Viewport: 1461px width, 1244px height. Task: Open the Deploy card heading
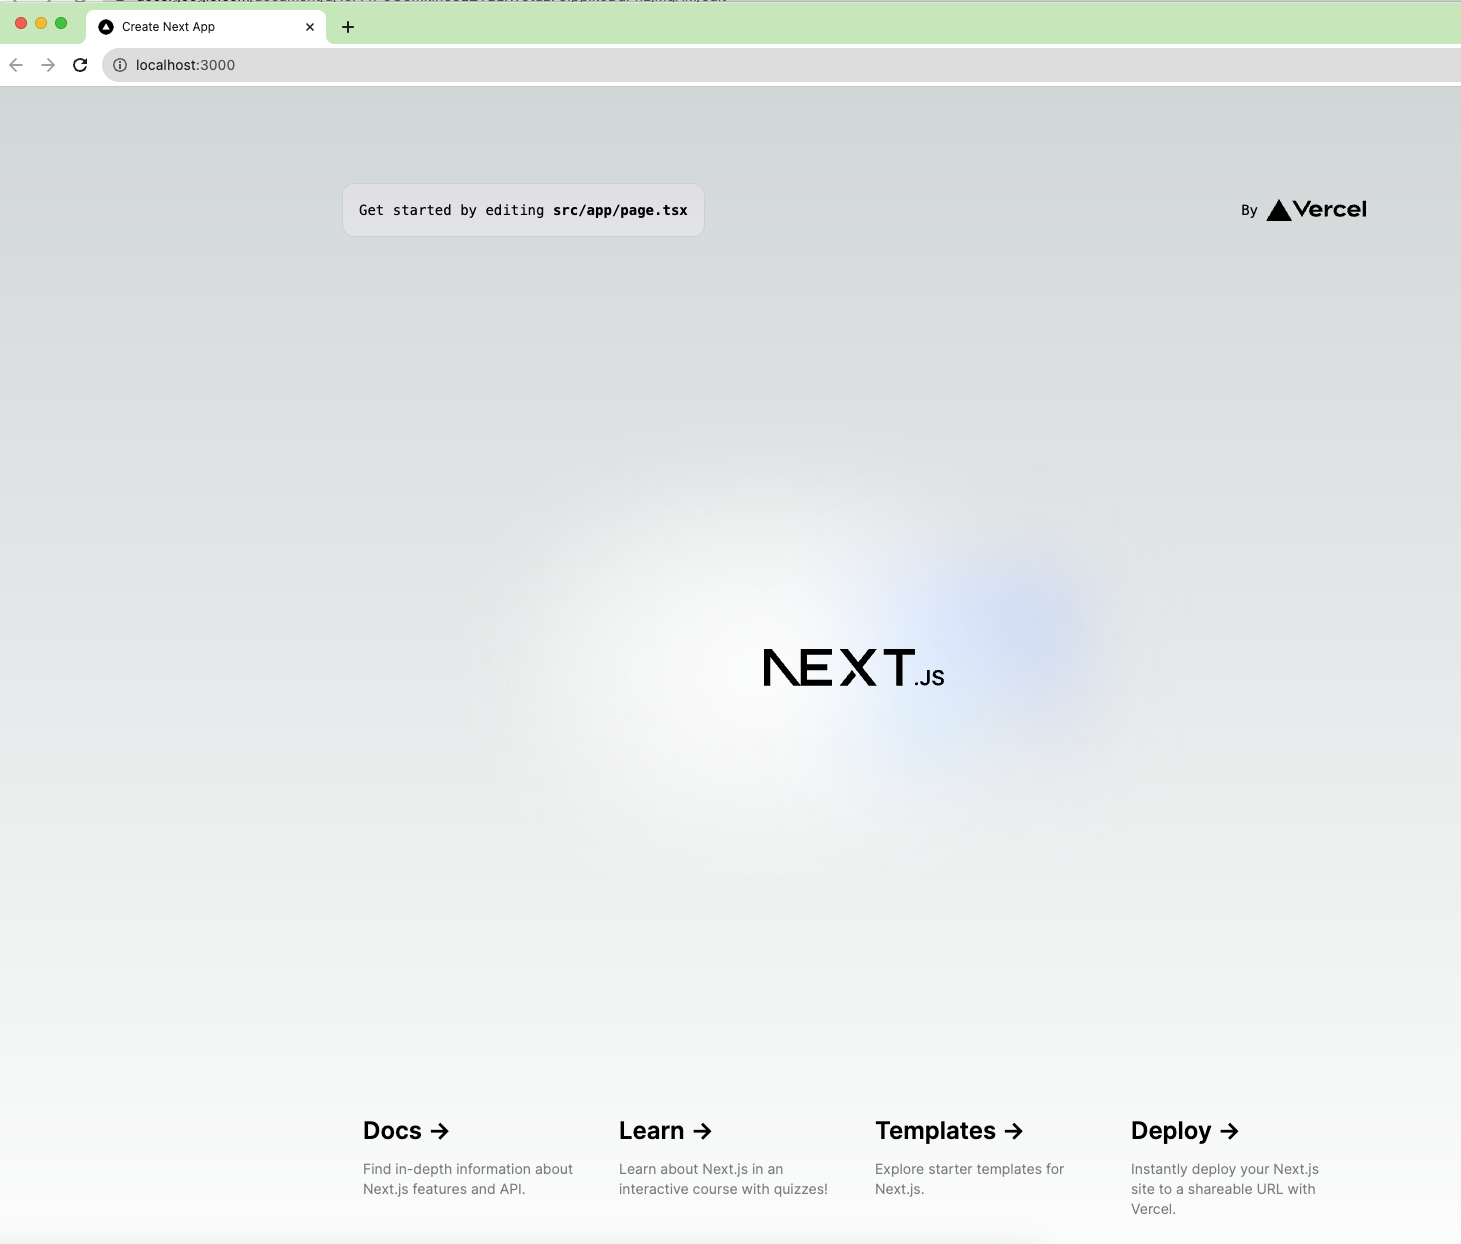pyautogui.click(x=1185, y=1131)
